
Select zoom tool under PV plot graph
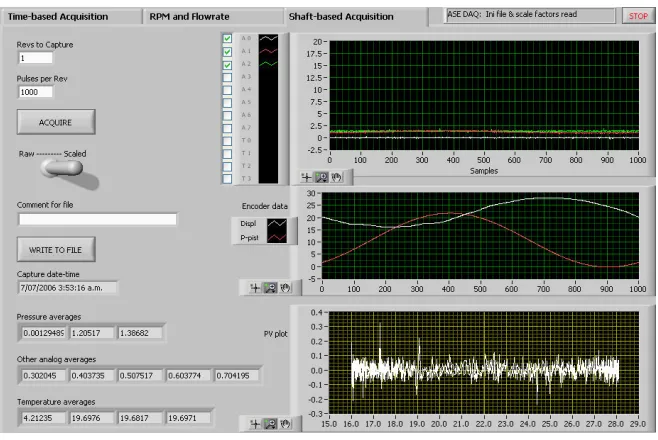point(270,424)
